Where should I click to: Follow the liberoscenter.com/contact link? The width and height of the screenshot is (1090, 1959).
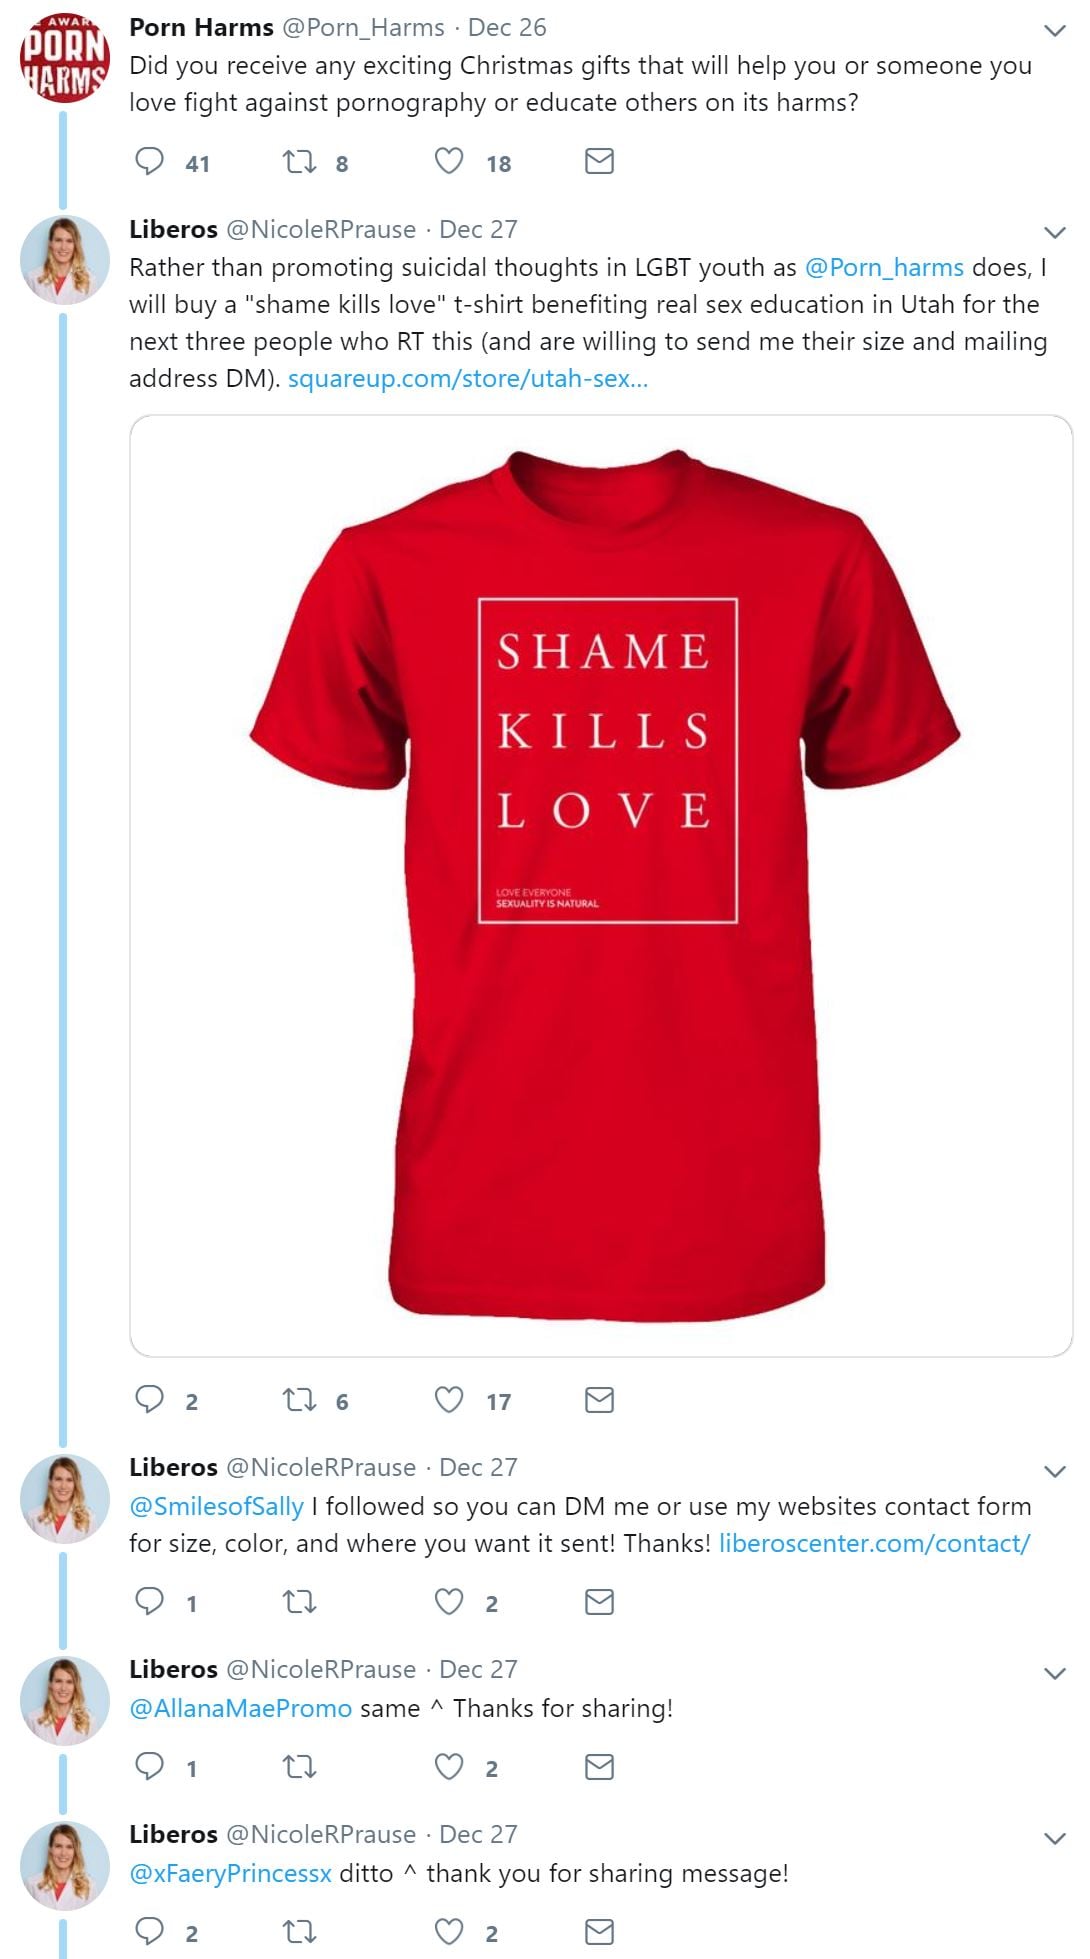pos(874,1543)
